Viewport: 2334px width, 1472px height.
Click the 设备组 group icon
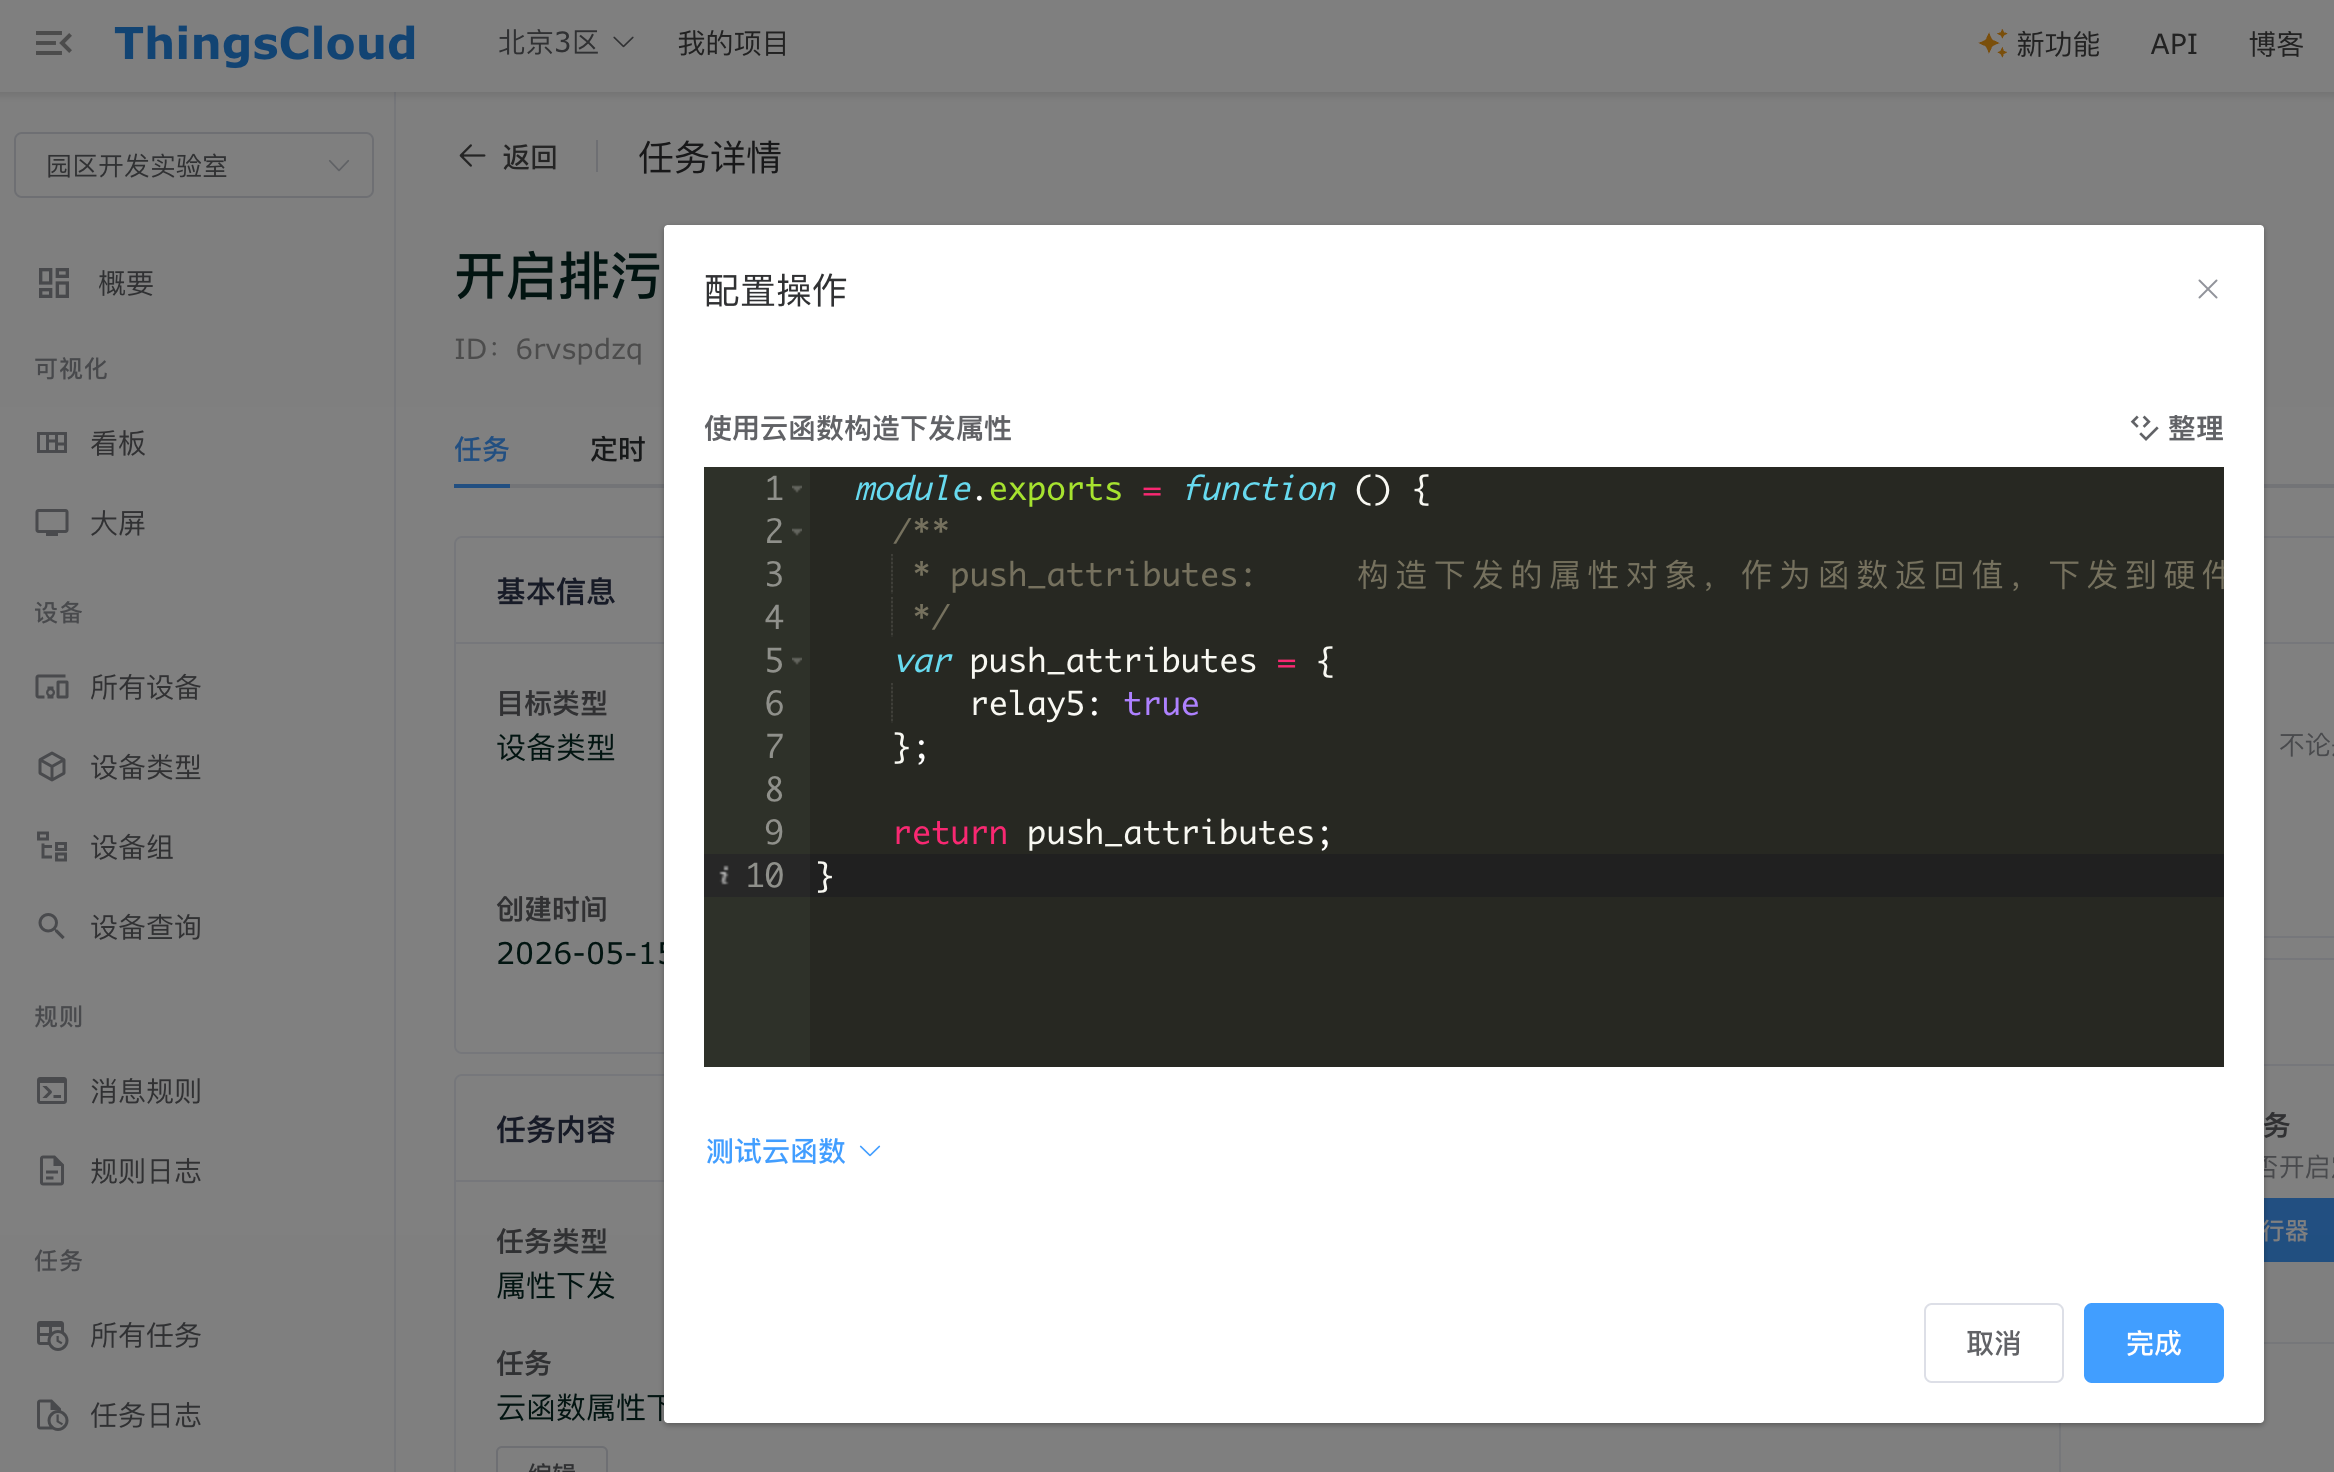pyautogui.click(x=52, y=847)
